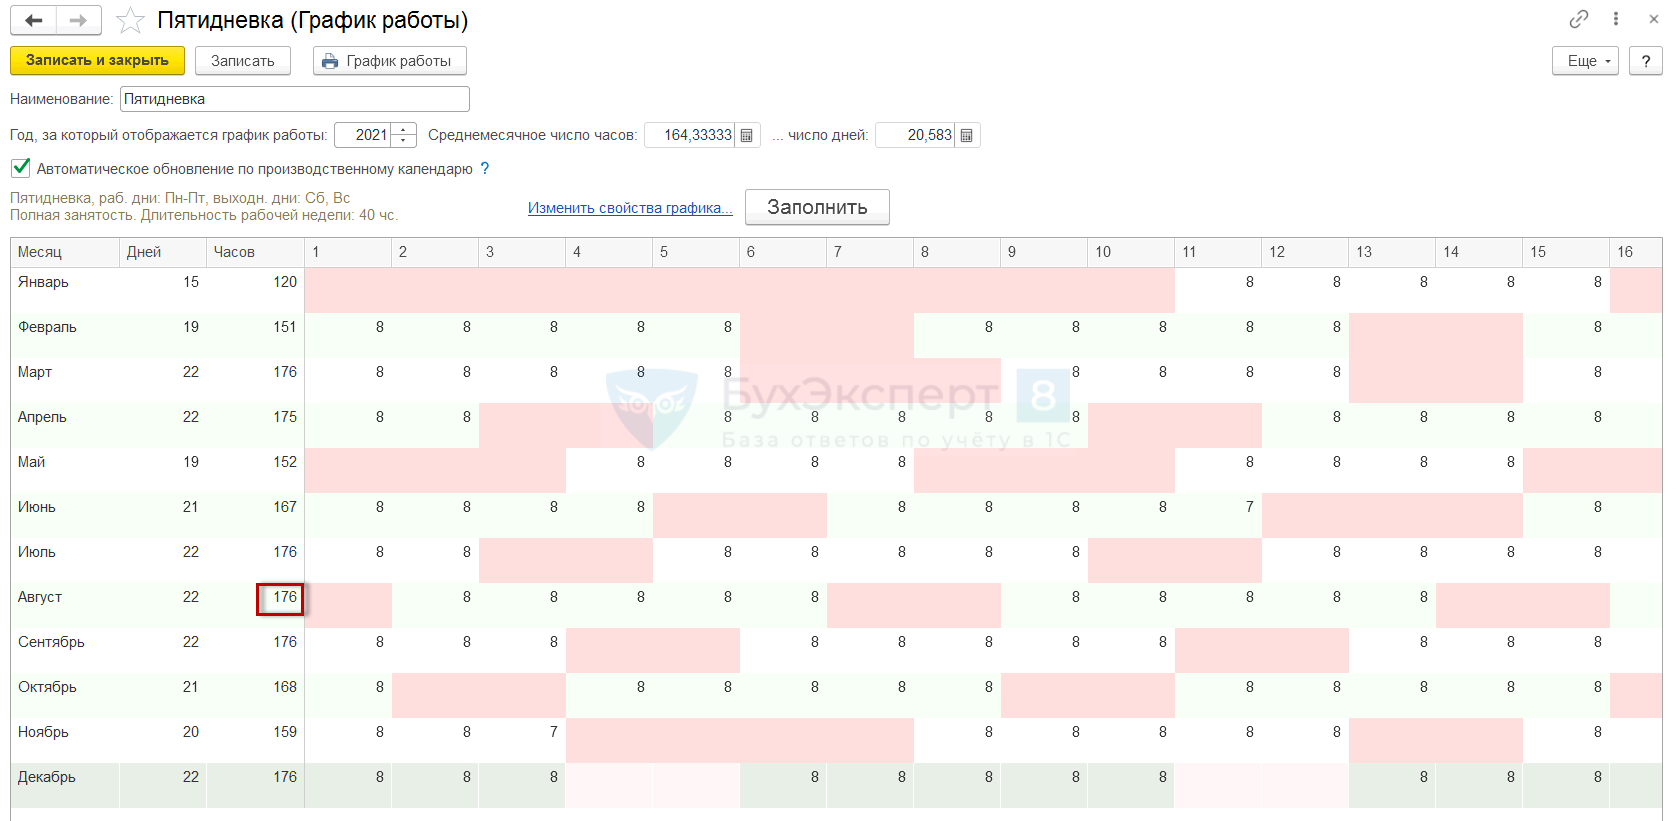Click the Заполнить button

(817, 207)
